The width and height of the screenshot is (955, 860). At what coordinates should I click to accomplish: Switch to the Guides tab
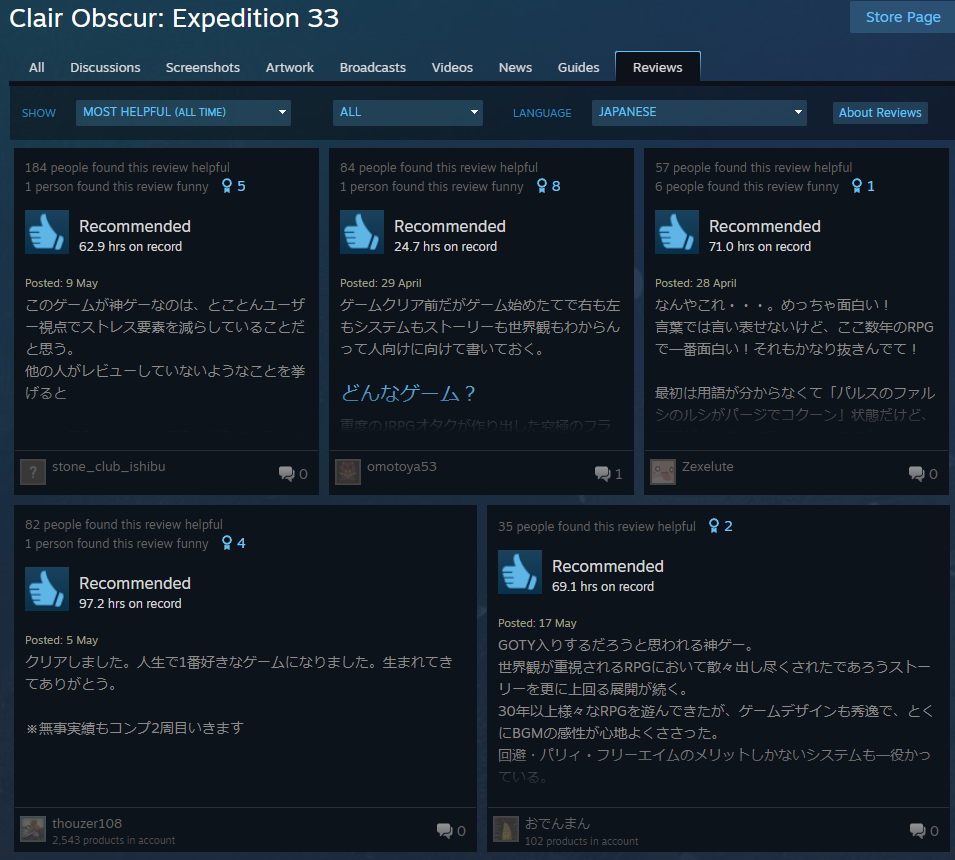tap(579, 68)
